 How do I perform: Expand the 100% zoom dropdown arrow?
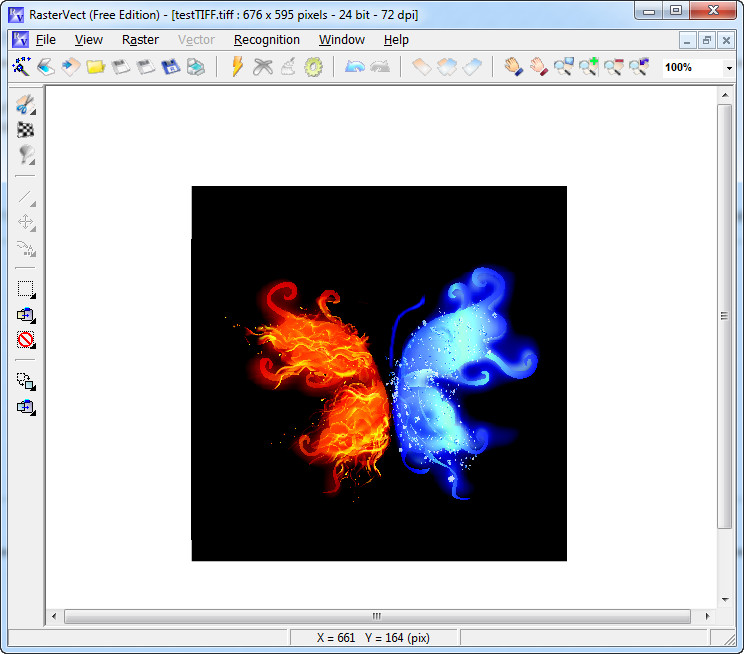click(x=729, y=68)
